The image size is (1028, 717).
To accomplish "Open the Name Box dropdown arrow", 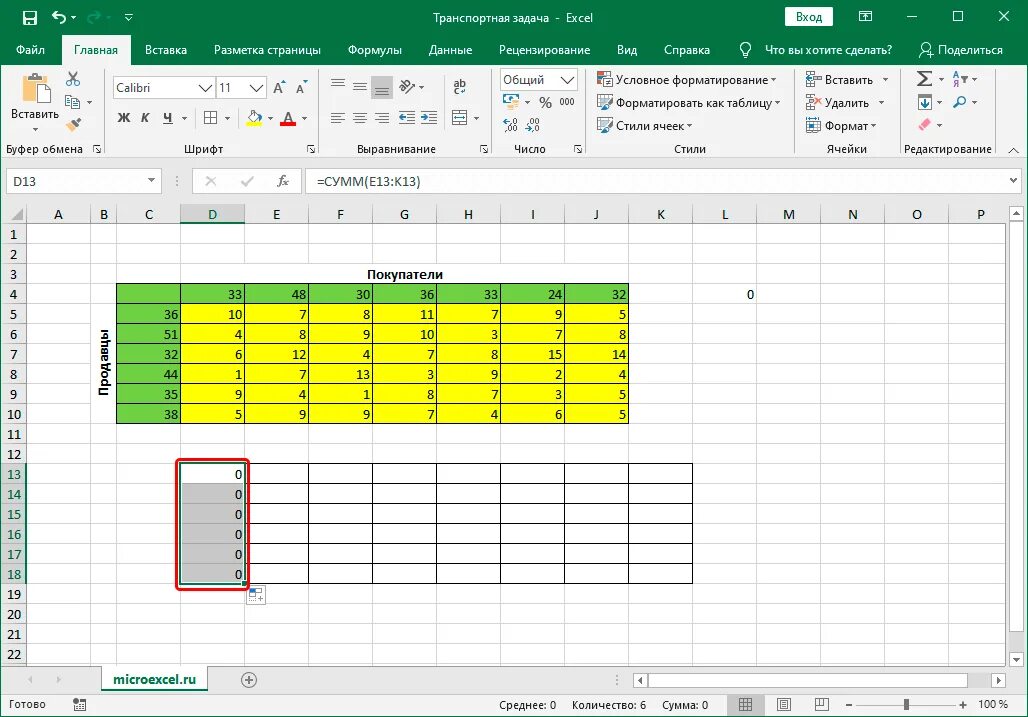I will pyautogui.click(x=151, y=180).
